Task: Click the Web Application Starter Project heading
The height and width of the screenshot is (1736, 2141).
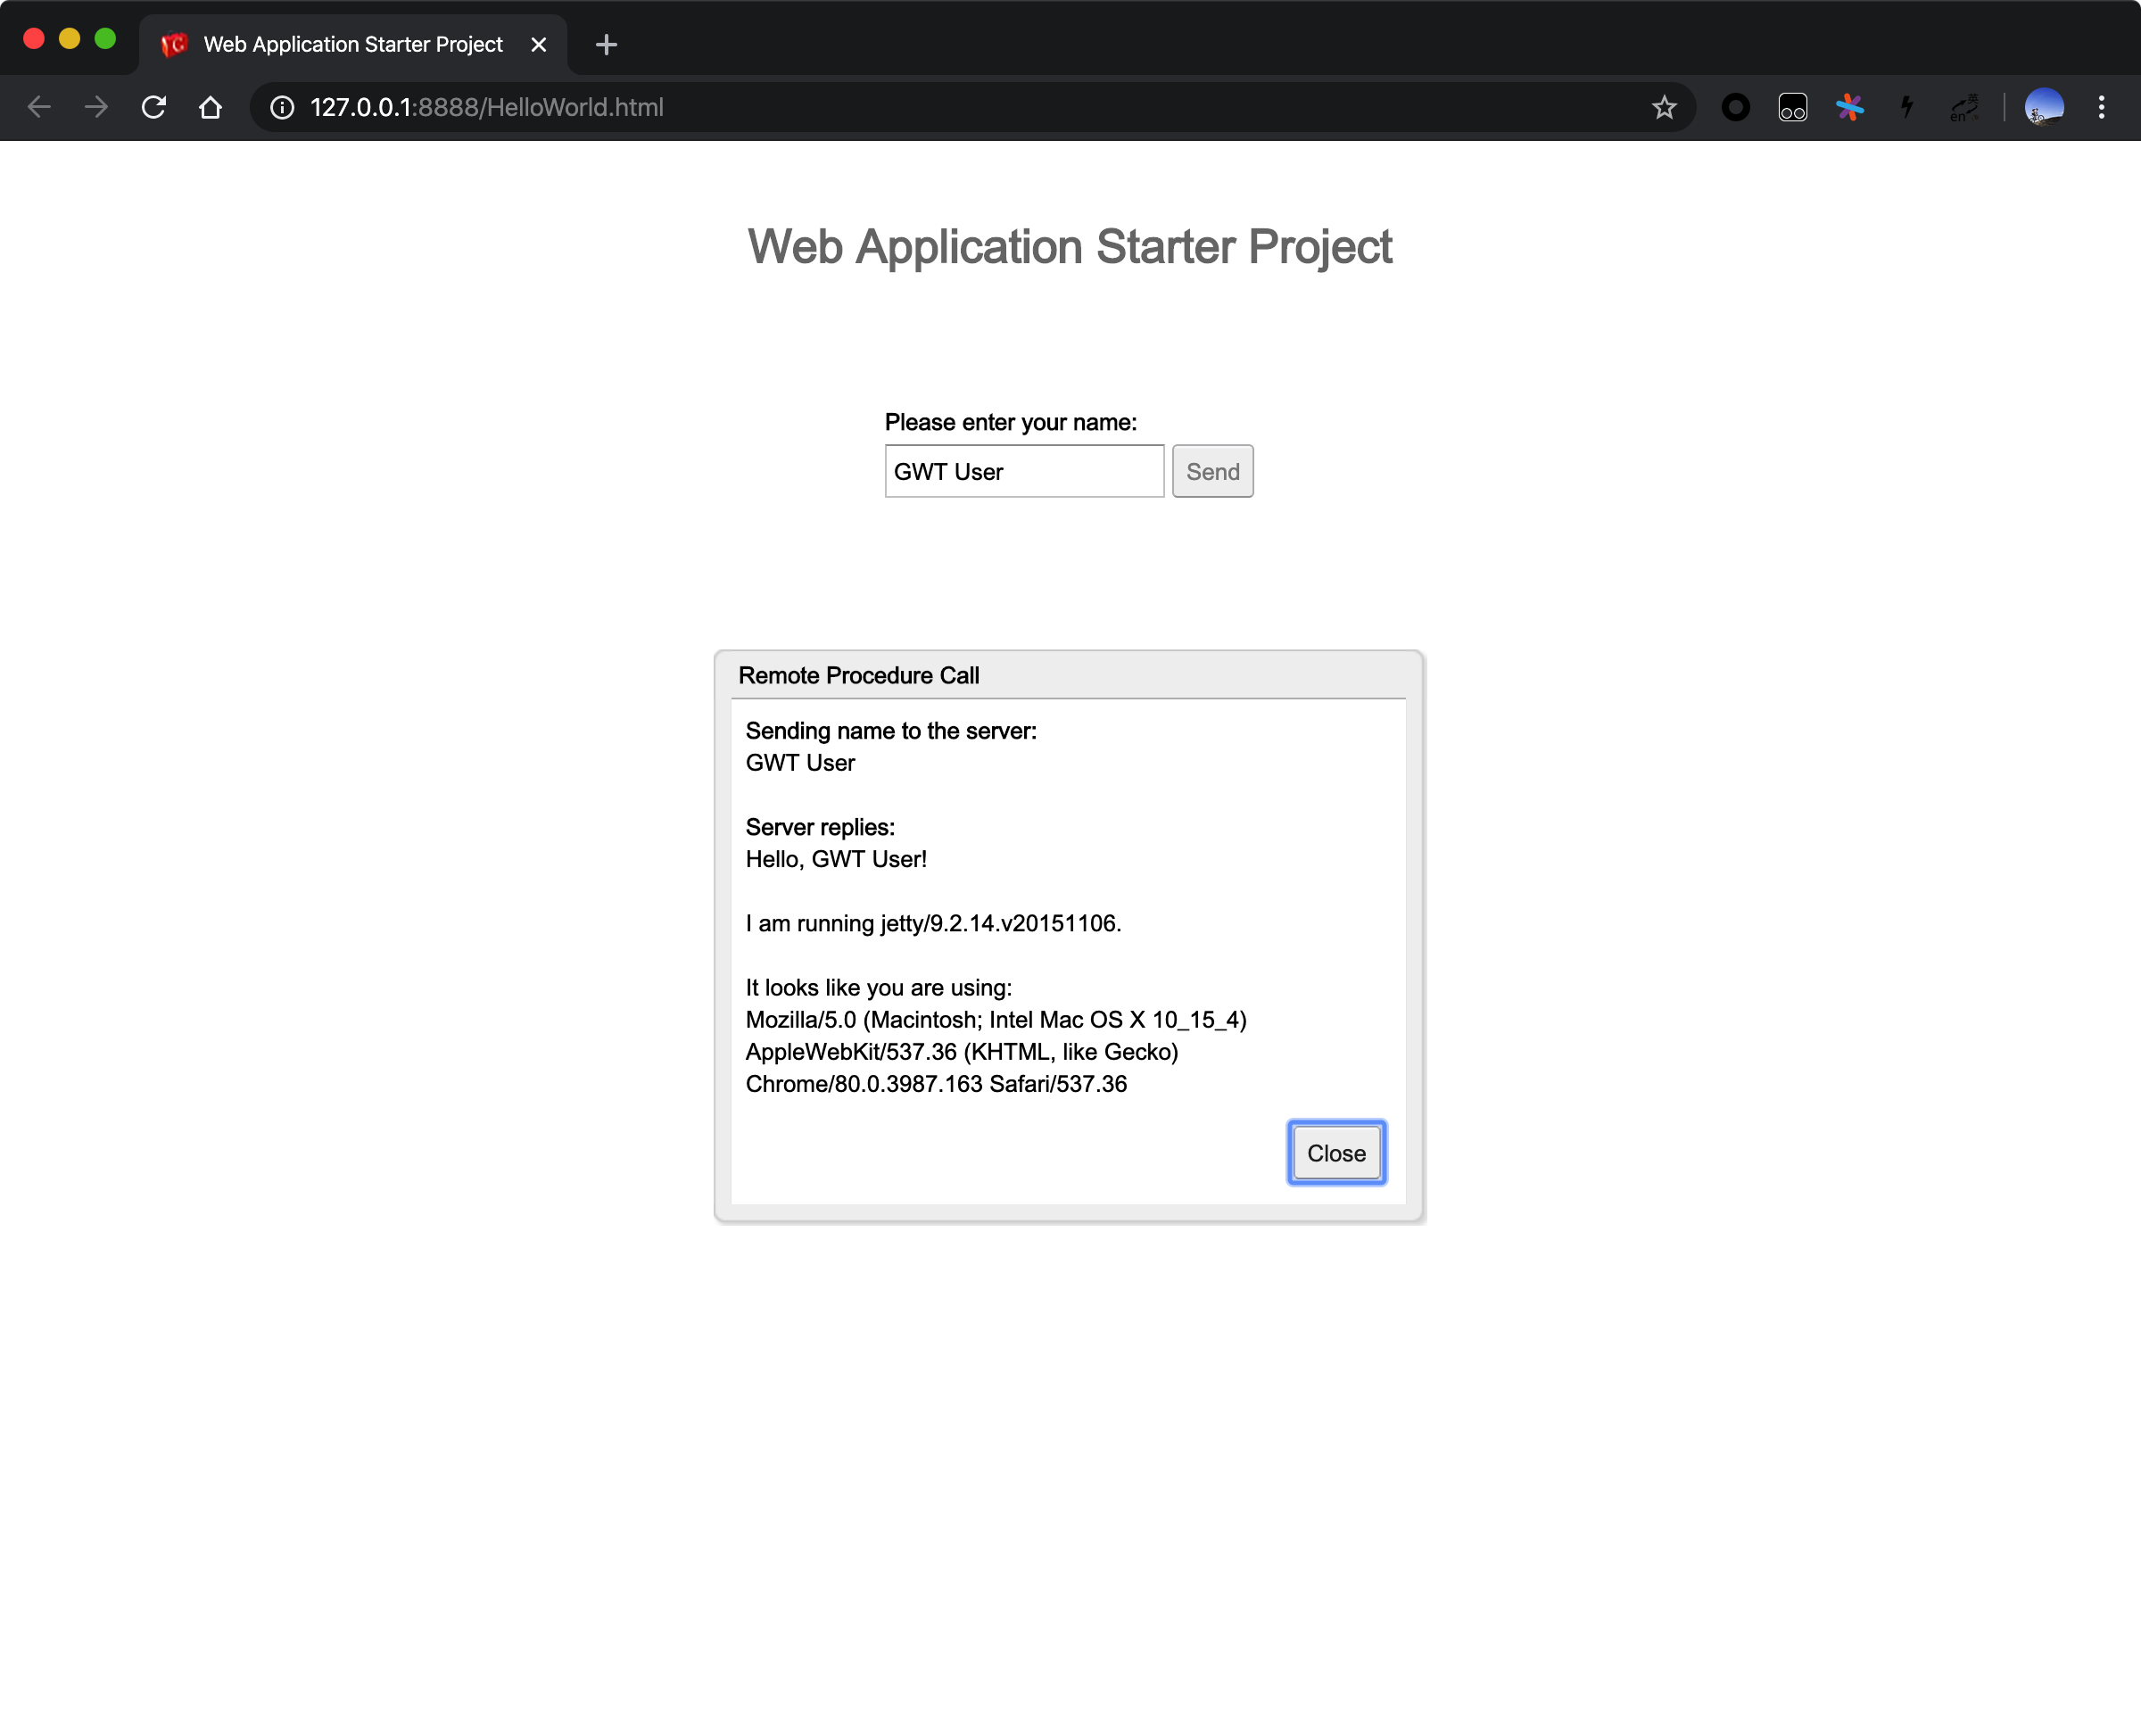Action: (x=1069, y=246)
